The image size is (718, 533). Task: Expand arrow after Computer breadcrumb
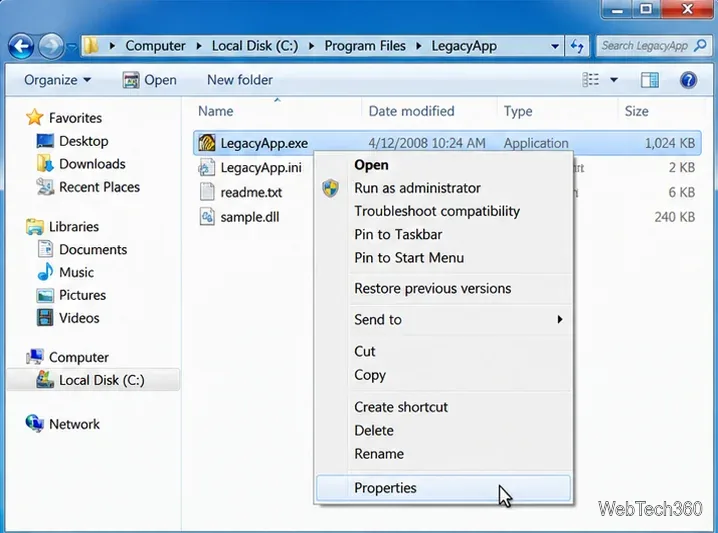(x=199, y=46)
